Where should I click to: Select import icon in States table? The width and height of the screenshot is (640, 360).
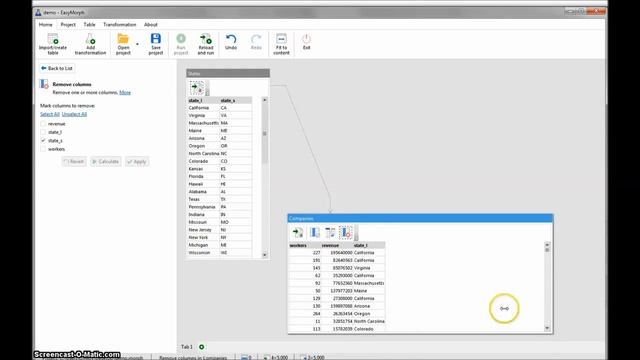point(198,87)
